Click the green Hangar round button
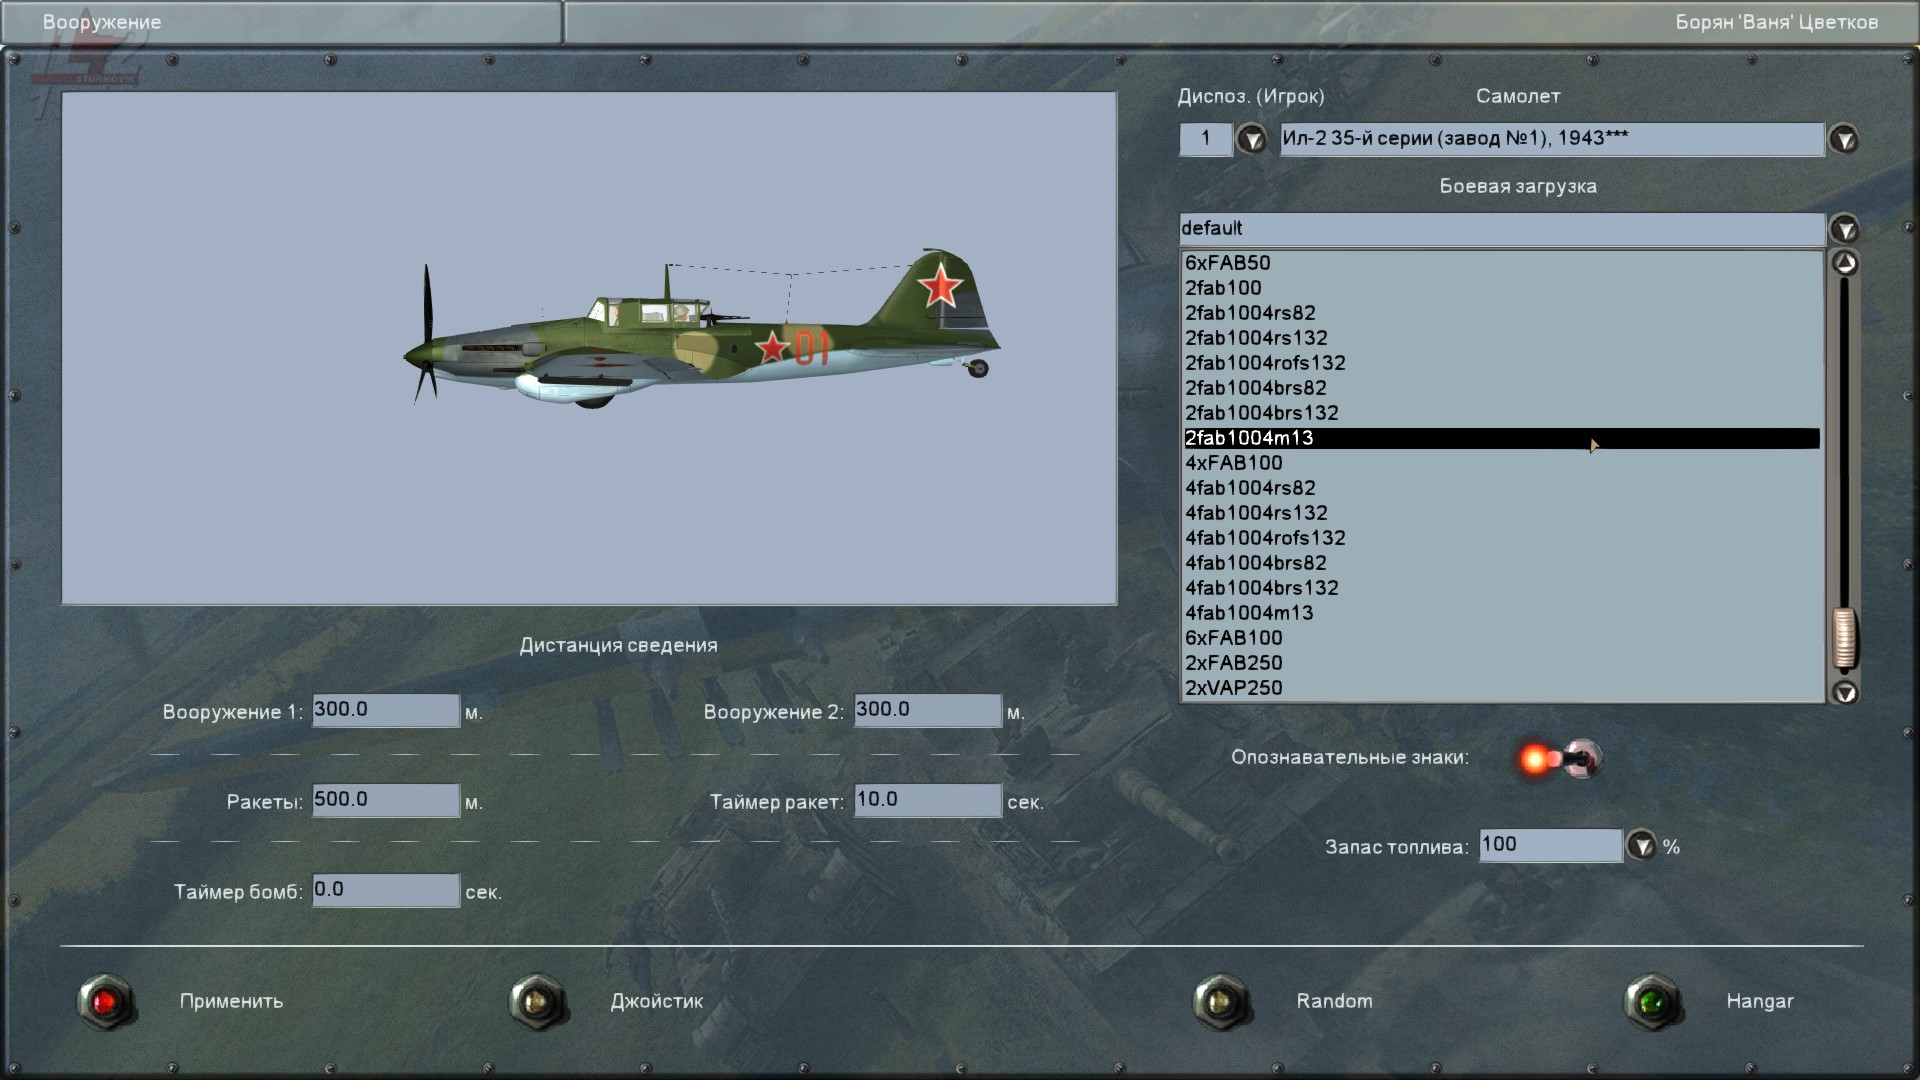The width and height of the screenshot is (1920, 1080). point(1652,1001)
